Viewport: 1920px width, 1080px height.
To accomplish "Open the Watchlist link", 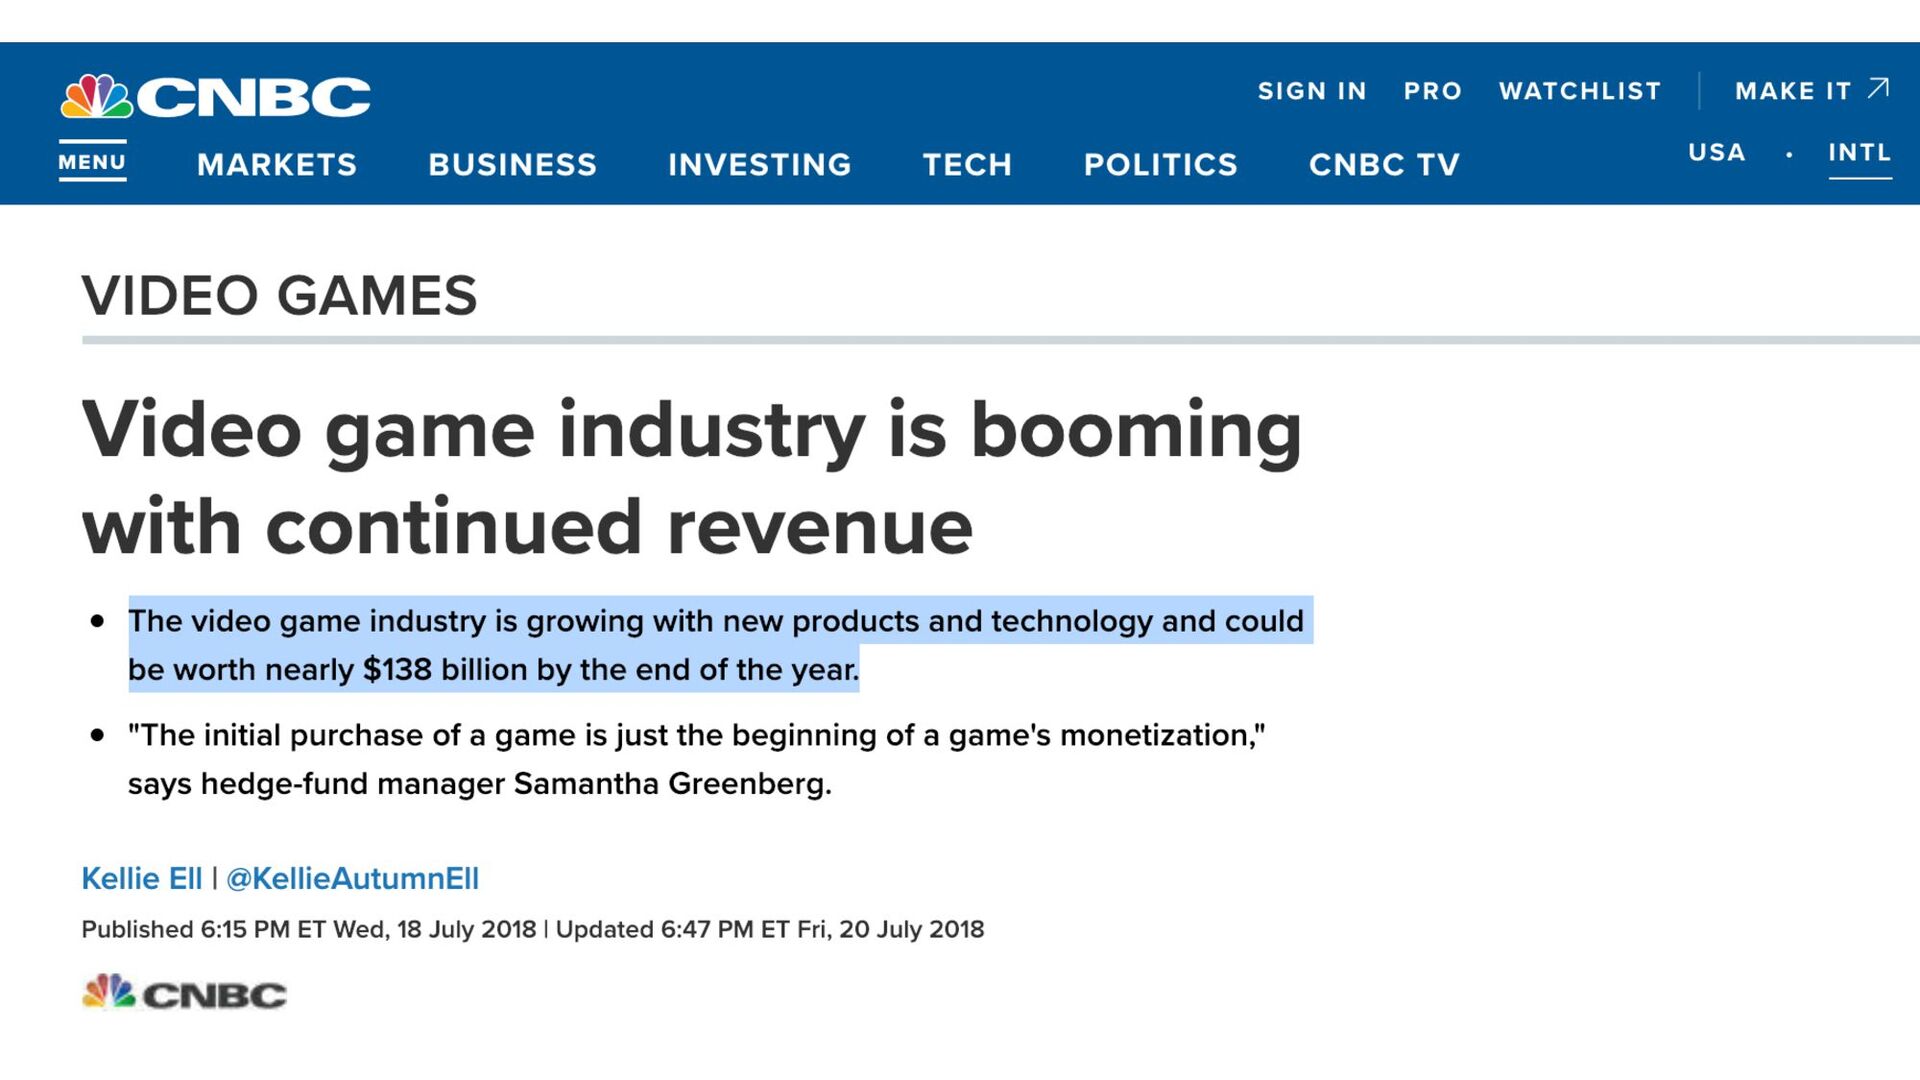I will 1579,91.
